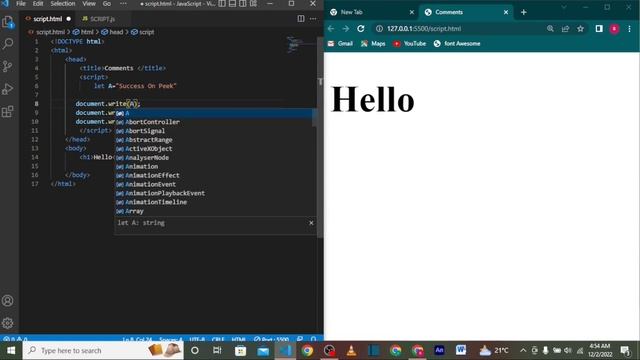Viewport: 640px width, 360px height.
Task: Toggle panel layout icon in title bar
Action: (x=232, y=4)
